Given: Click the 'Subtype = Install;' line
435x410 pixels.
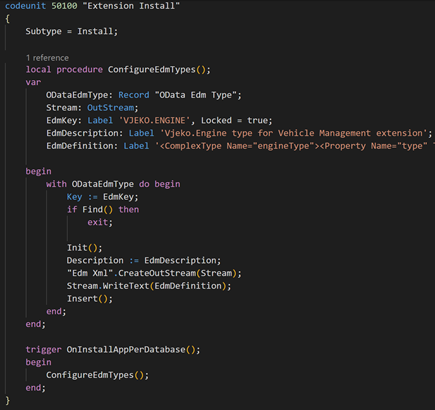Looking at the screenshot, I should [72, 31].
